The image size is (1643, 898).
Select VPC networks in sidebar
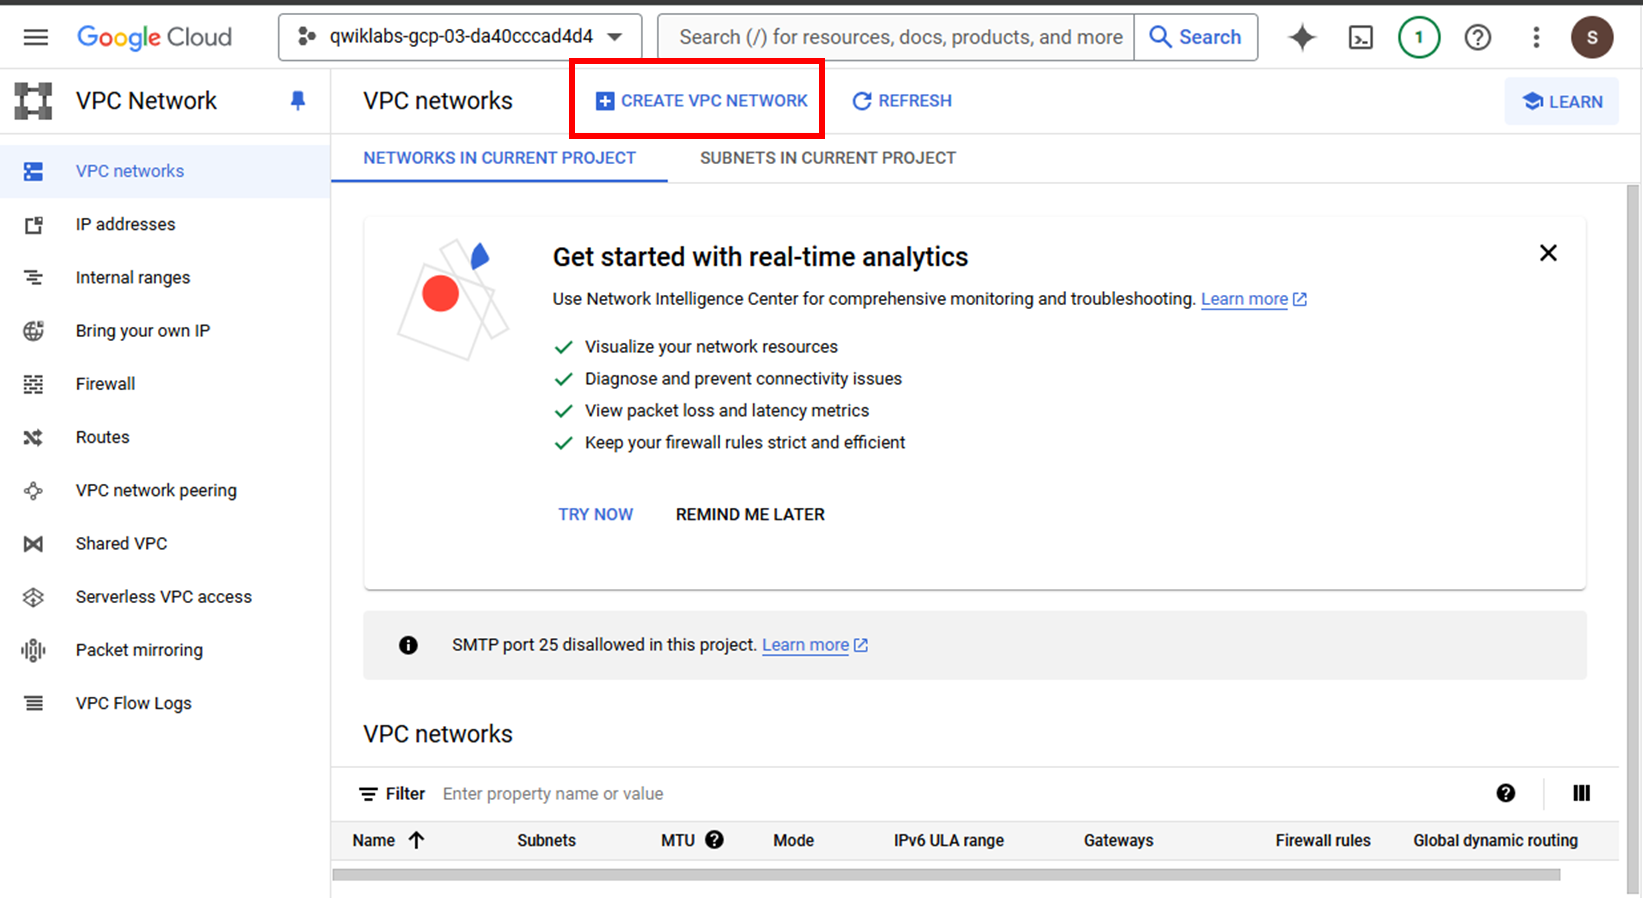pos(165,171)
